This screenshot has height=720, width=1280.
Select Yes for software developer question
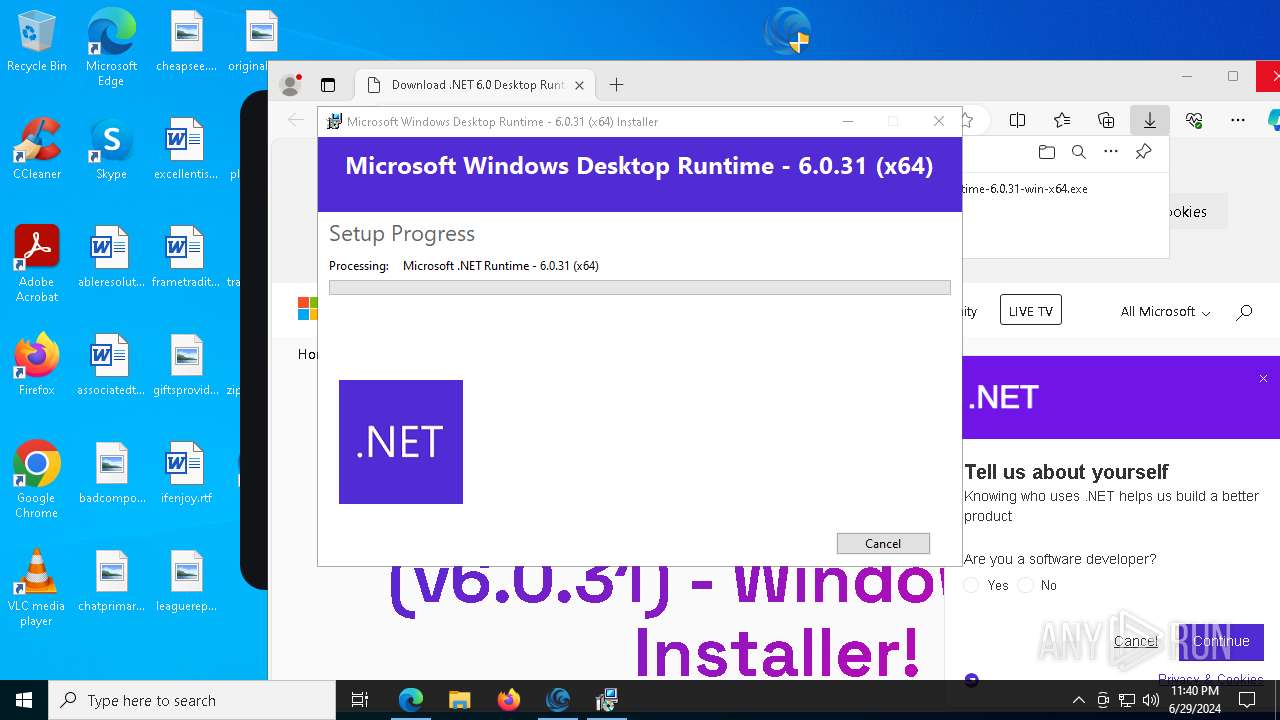coord(971,585)
